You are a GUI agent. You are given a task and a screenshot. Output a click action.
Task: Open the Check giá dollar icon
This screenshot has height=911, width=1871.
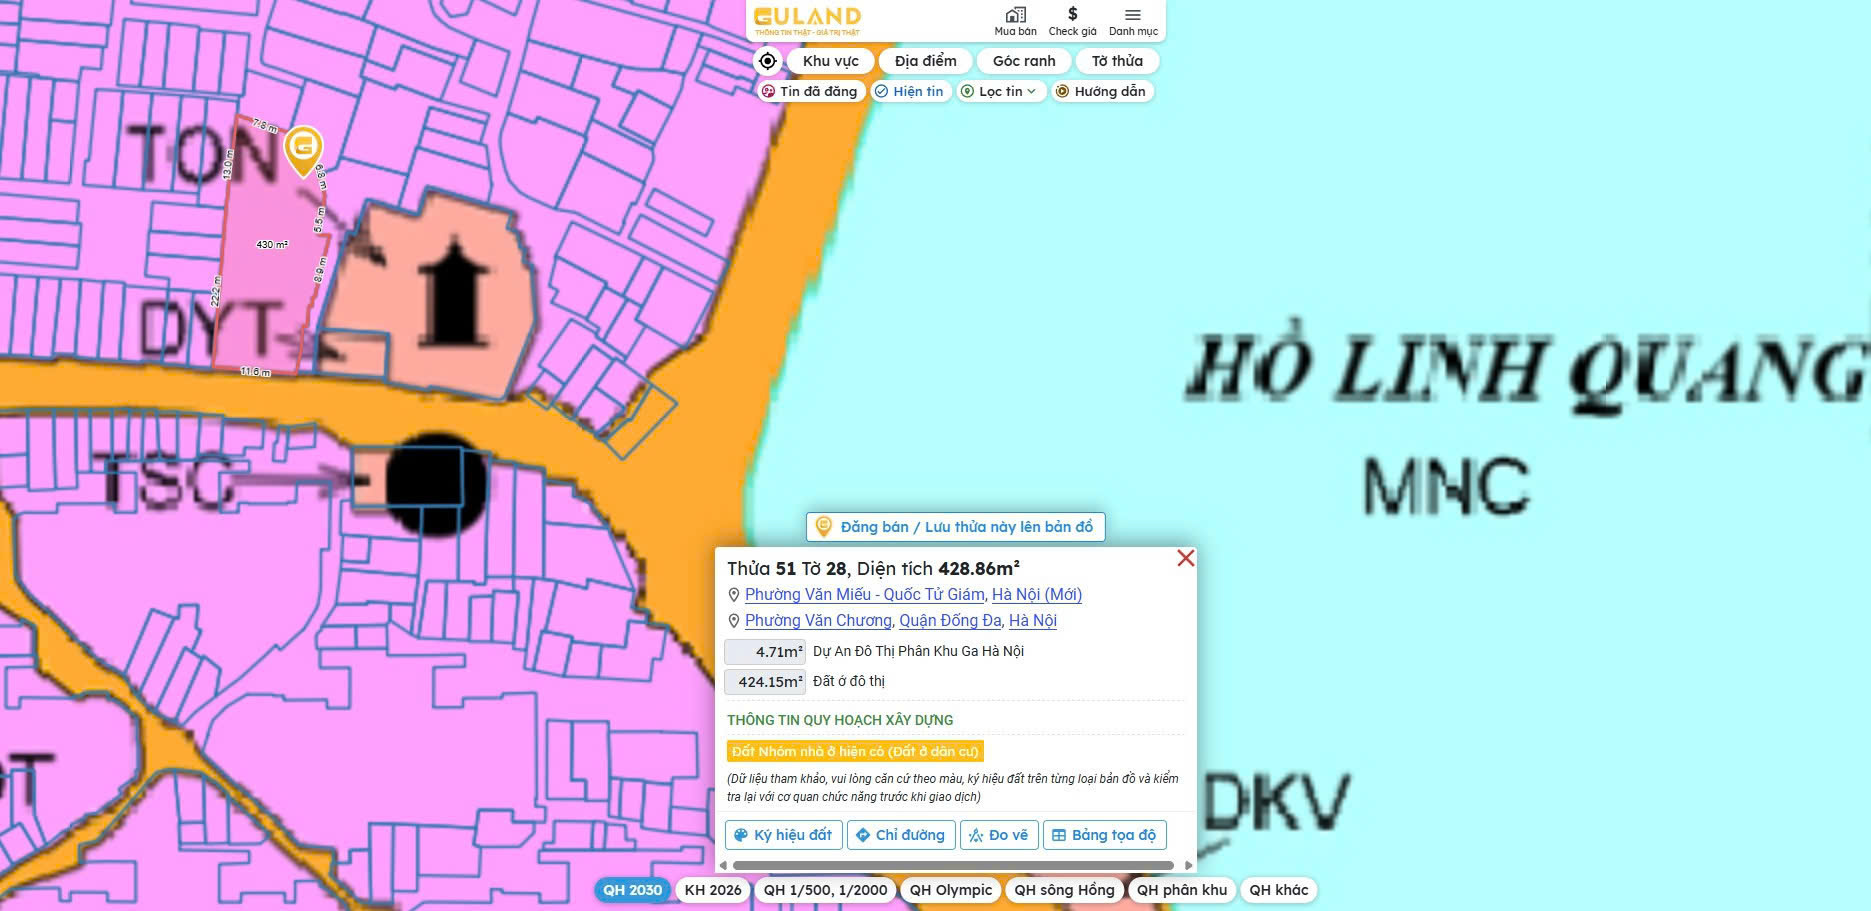(x=1070, y=17)
